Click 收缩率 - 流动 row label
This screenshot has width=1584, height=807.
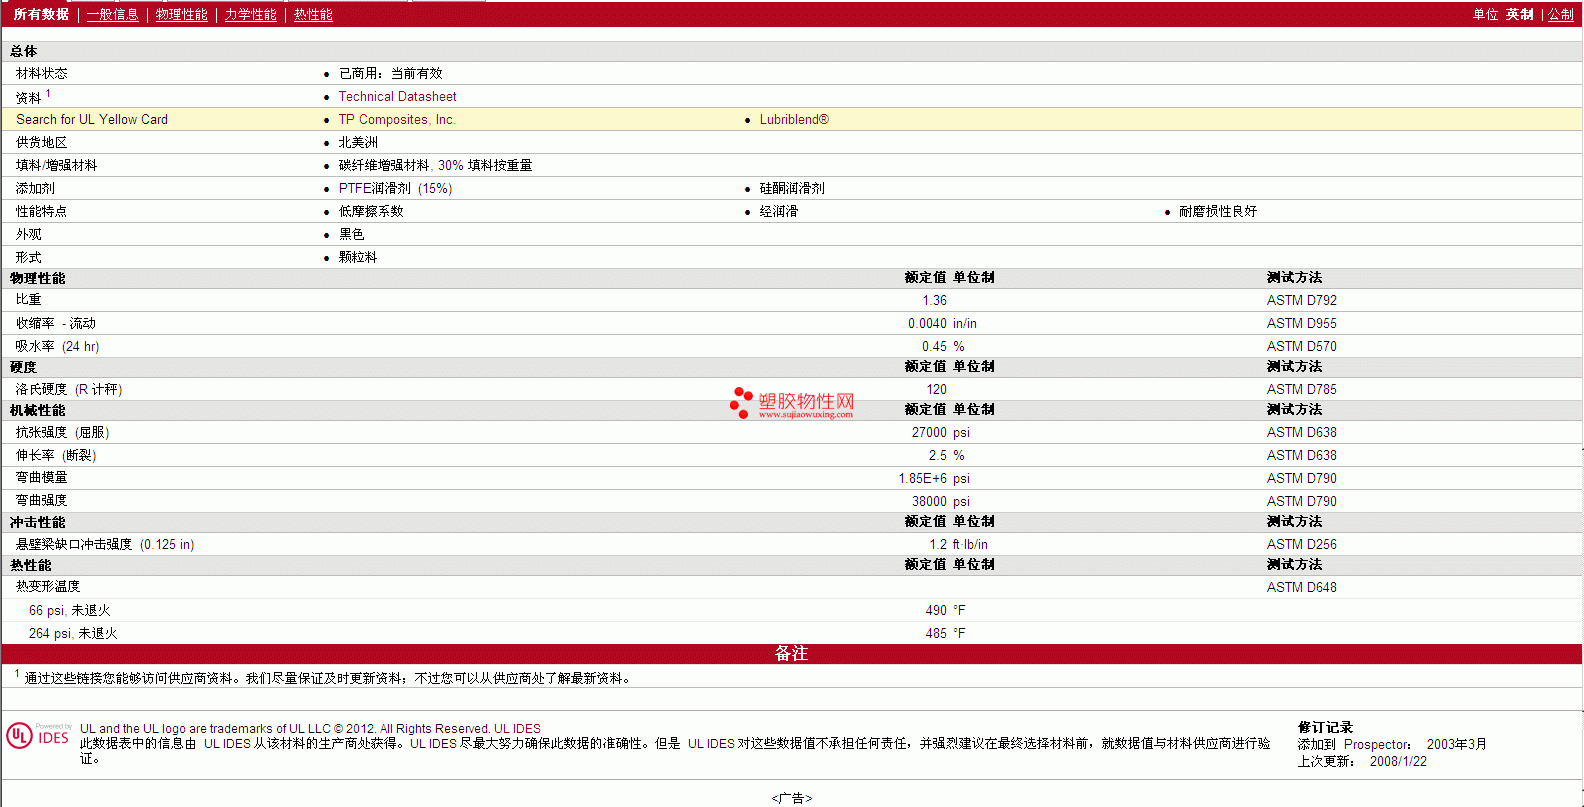pos(56,323)
